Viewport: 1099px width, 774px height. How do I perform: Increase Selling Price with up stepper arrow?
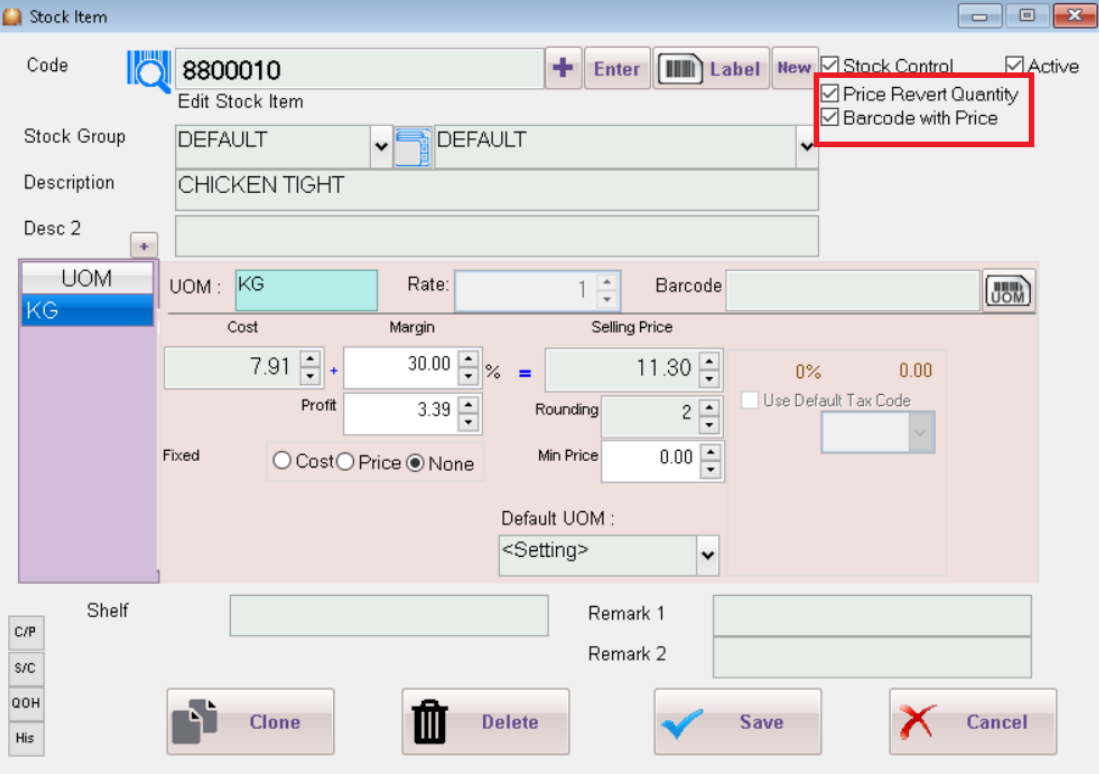pyautogui.click(x=710, y=360)
